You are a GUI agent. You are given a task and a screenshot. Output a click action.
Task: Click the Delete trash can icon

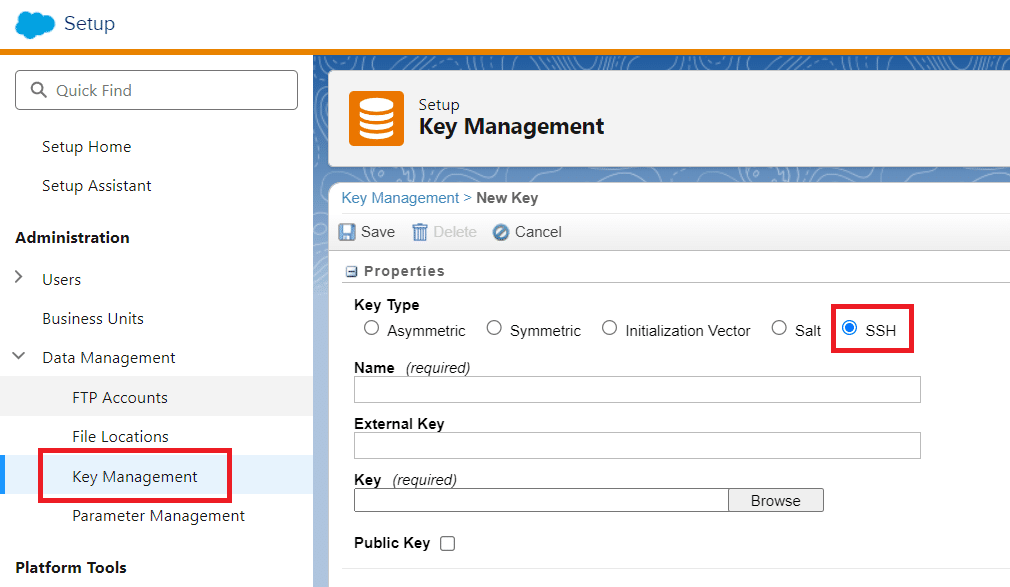point(420,232)
